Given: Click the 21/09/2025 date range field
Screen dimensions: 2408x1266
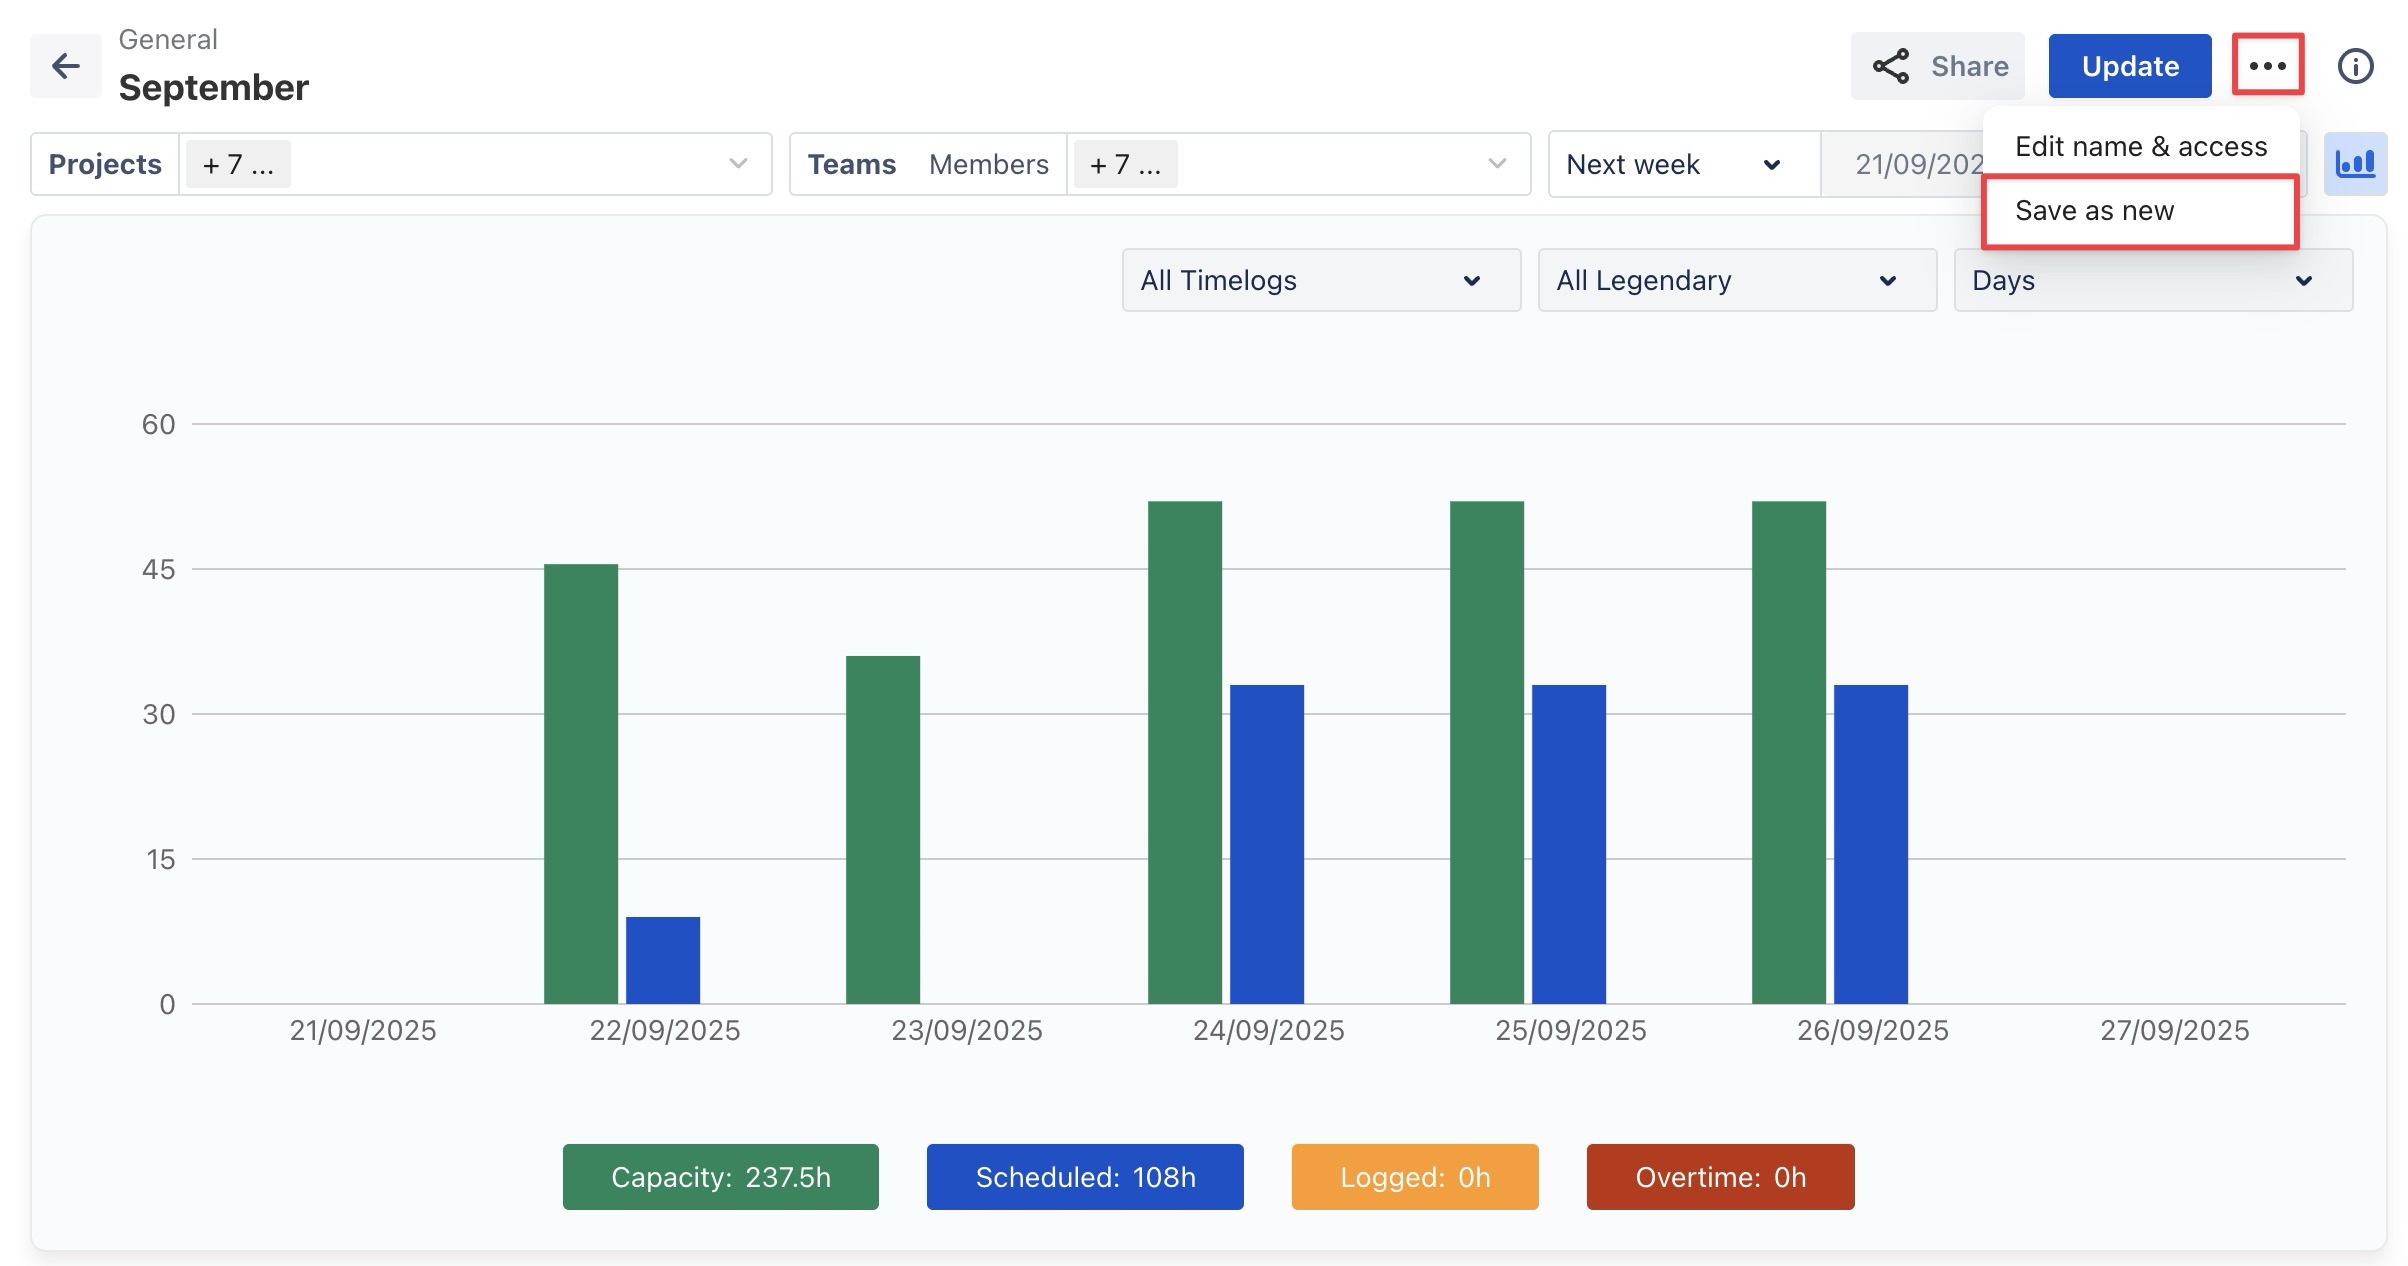Looking at the screenshot, I should (x=1905, y=164).
